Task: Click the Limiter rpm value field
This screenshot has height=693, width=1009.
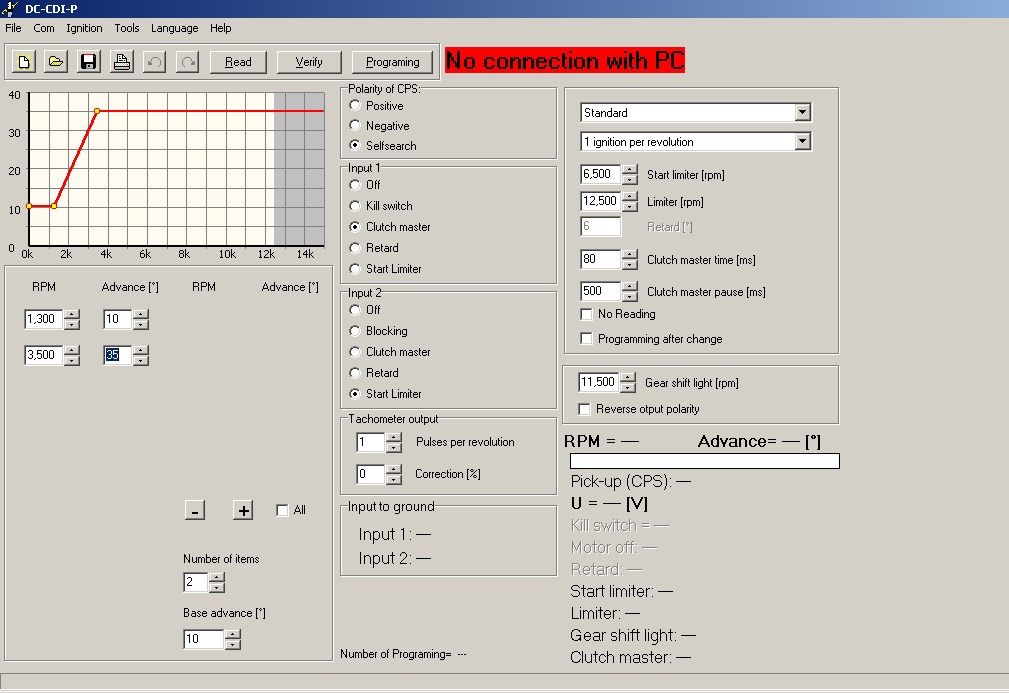Action: coord(600,201)
